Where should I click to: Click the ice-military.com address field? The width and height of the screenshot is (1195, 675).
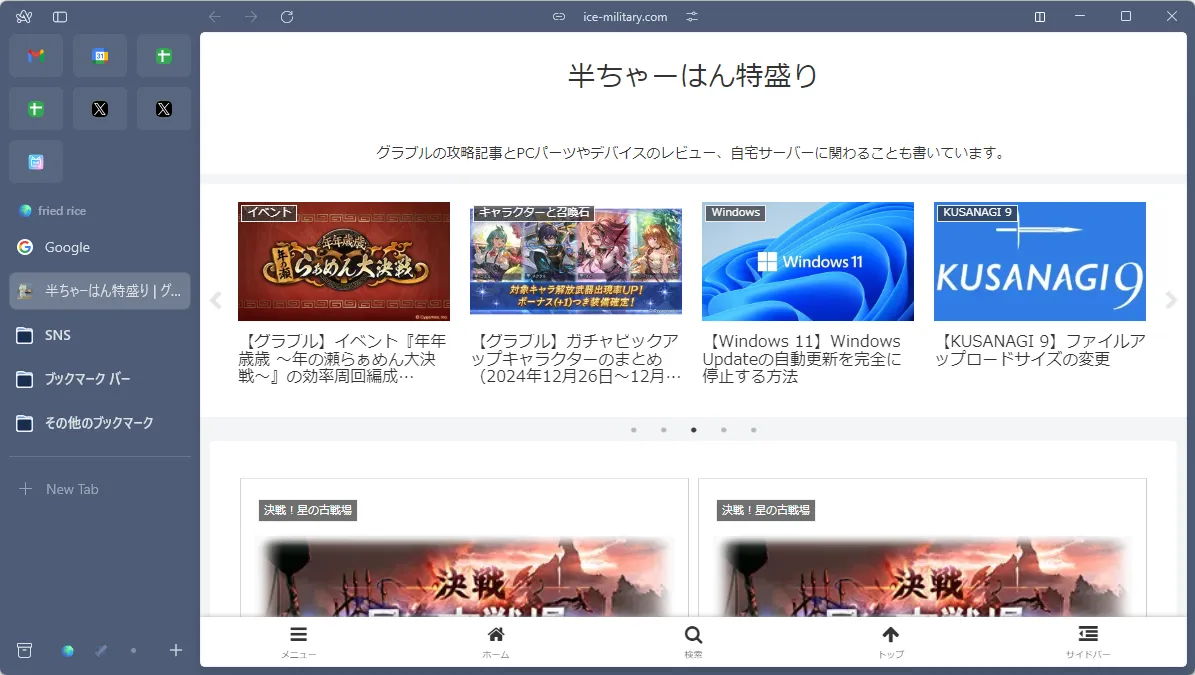click(625, 17)
